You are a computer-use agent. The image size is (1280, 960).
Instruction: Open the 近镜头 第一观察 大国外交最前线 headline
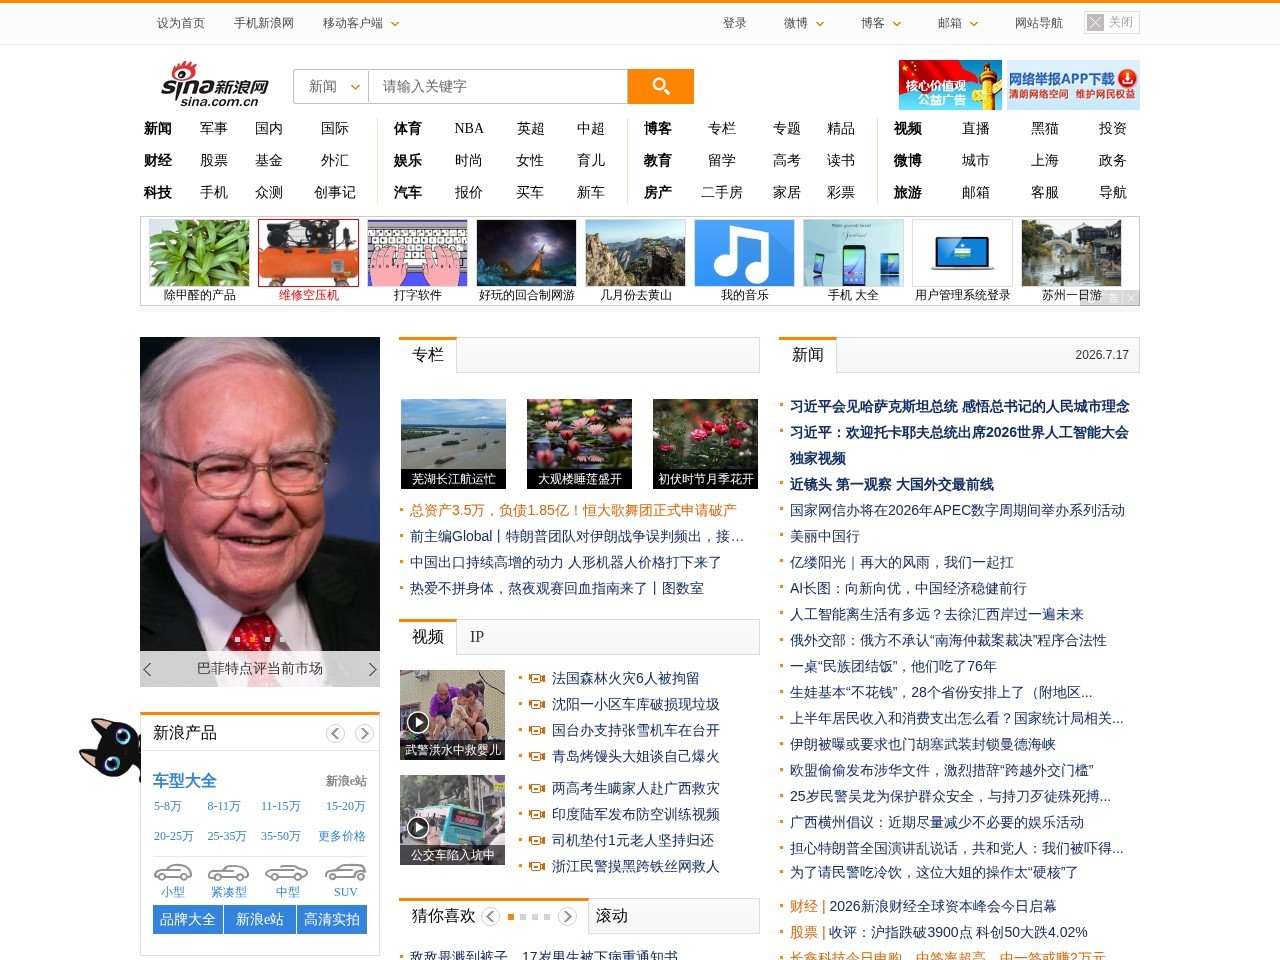(892, 485)
